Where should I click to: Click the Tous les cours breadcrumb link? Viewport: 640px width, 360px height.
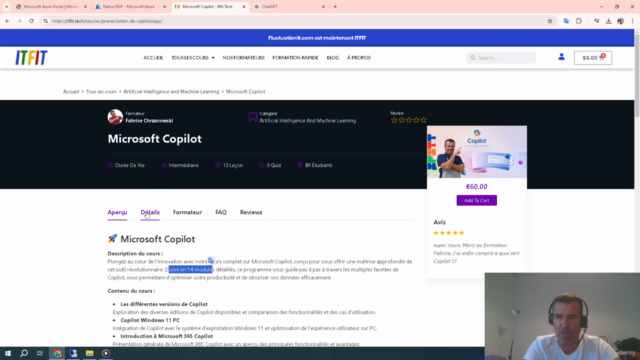point(101,91)
